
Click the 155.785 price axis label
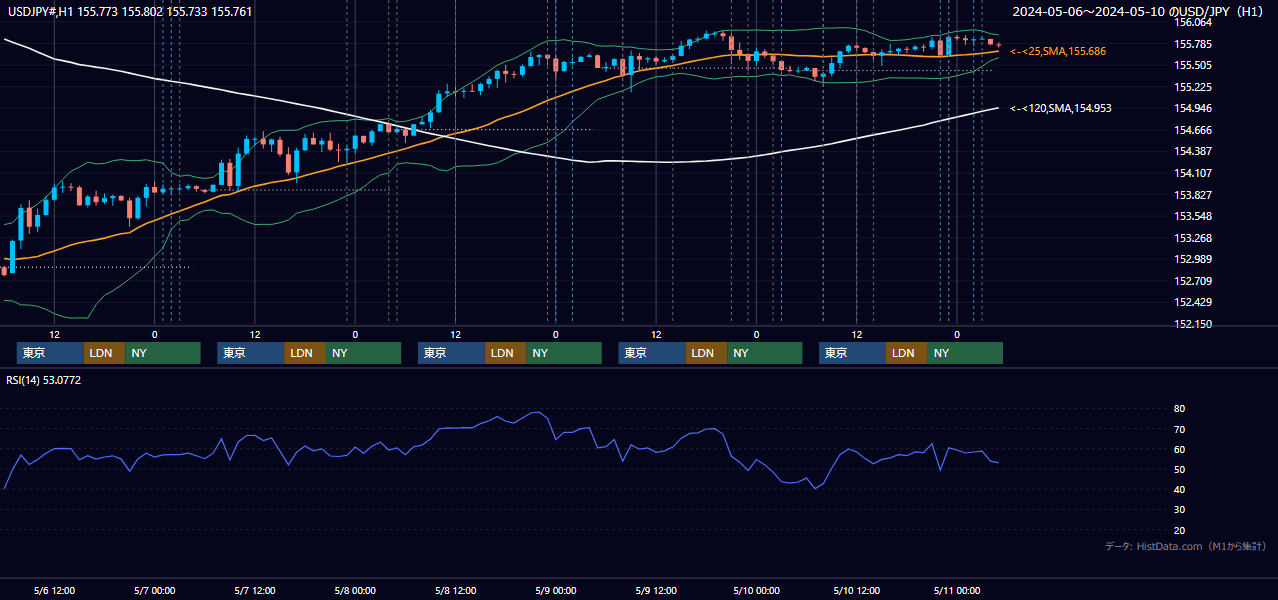[1194, 44]
